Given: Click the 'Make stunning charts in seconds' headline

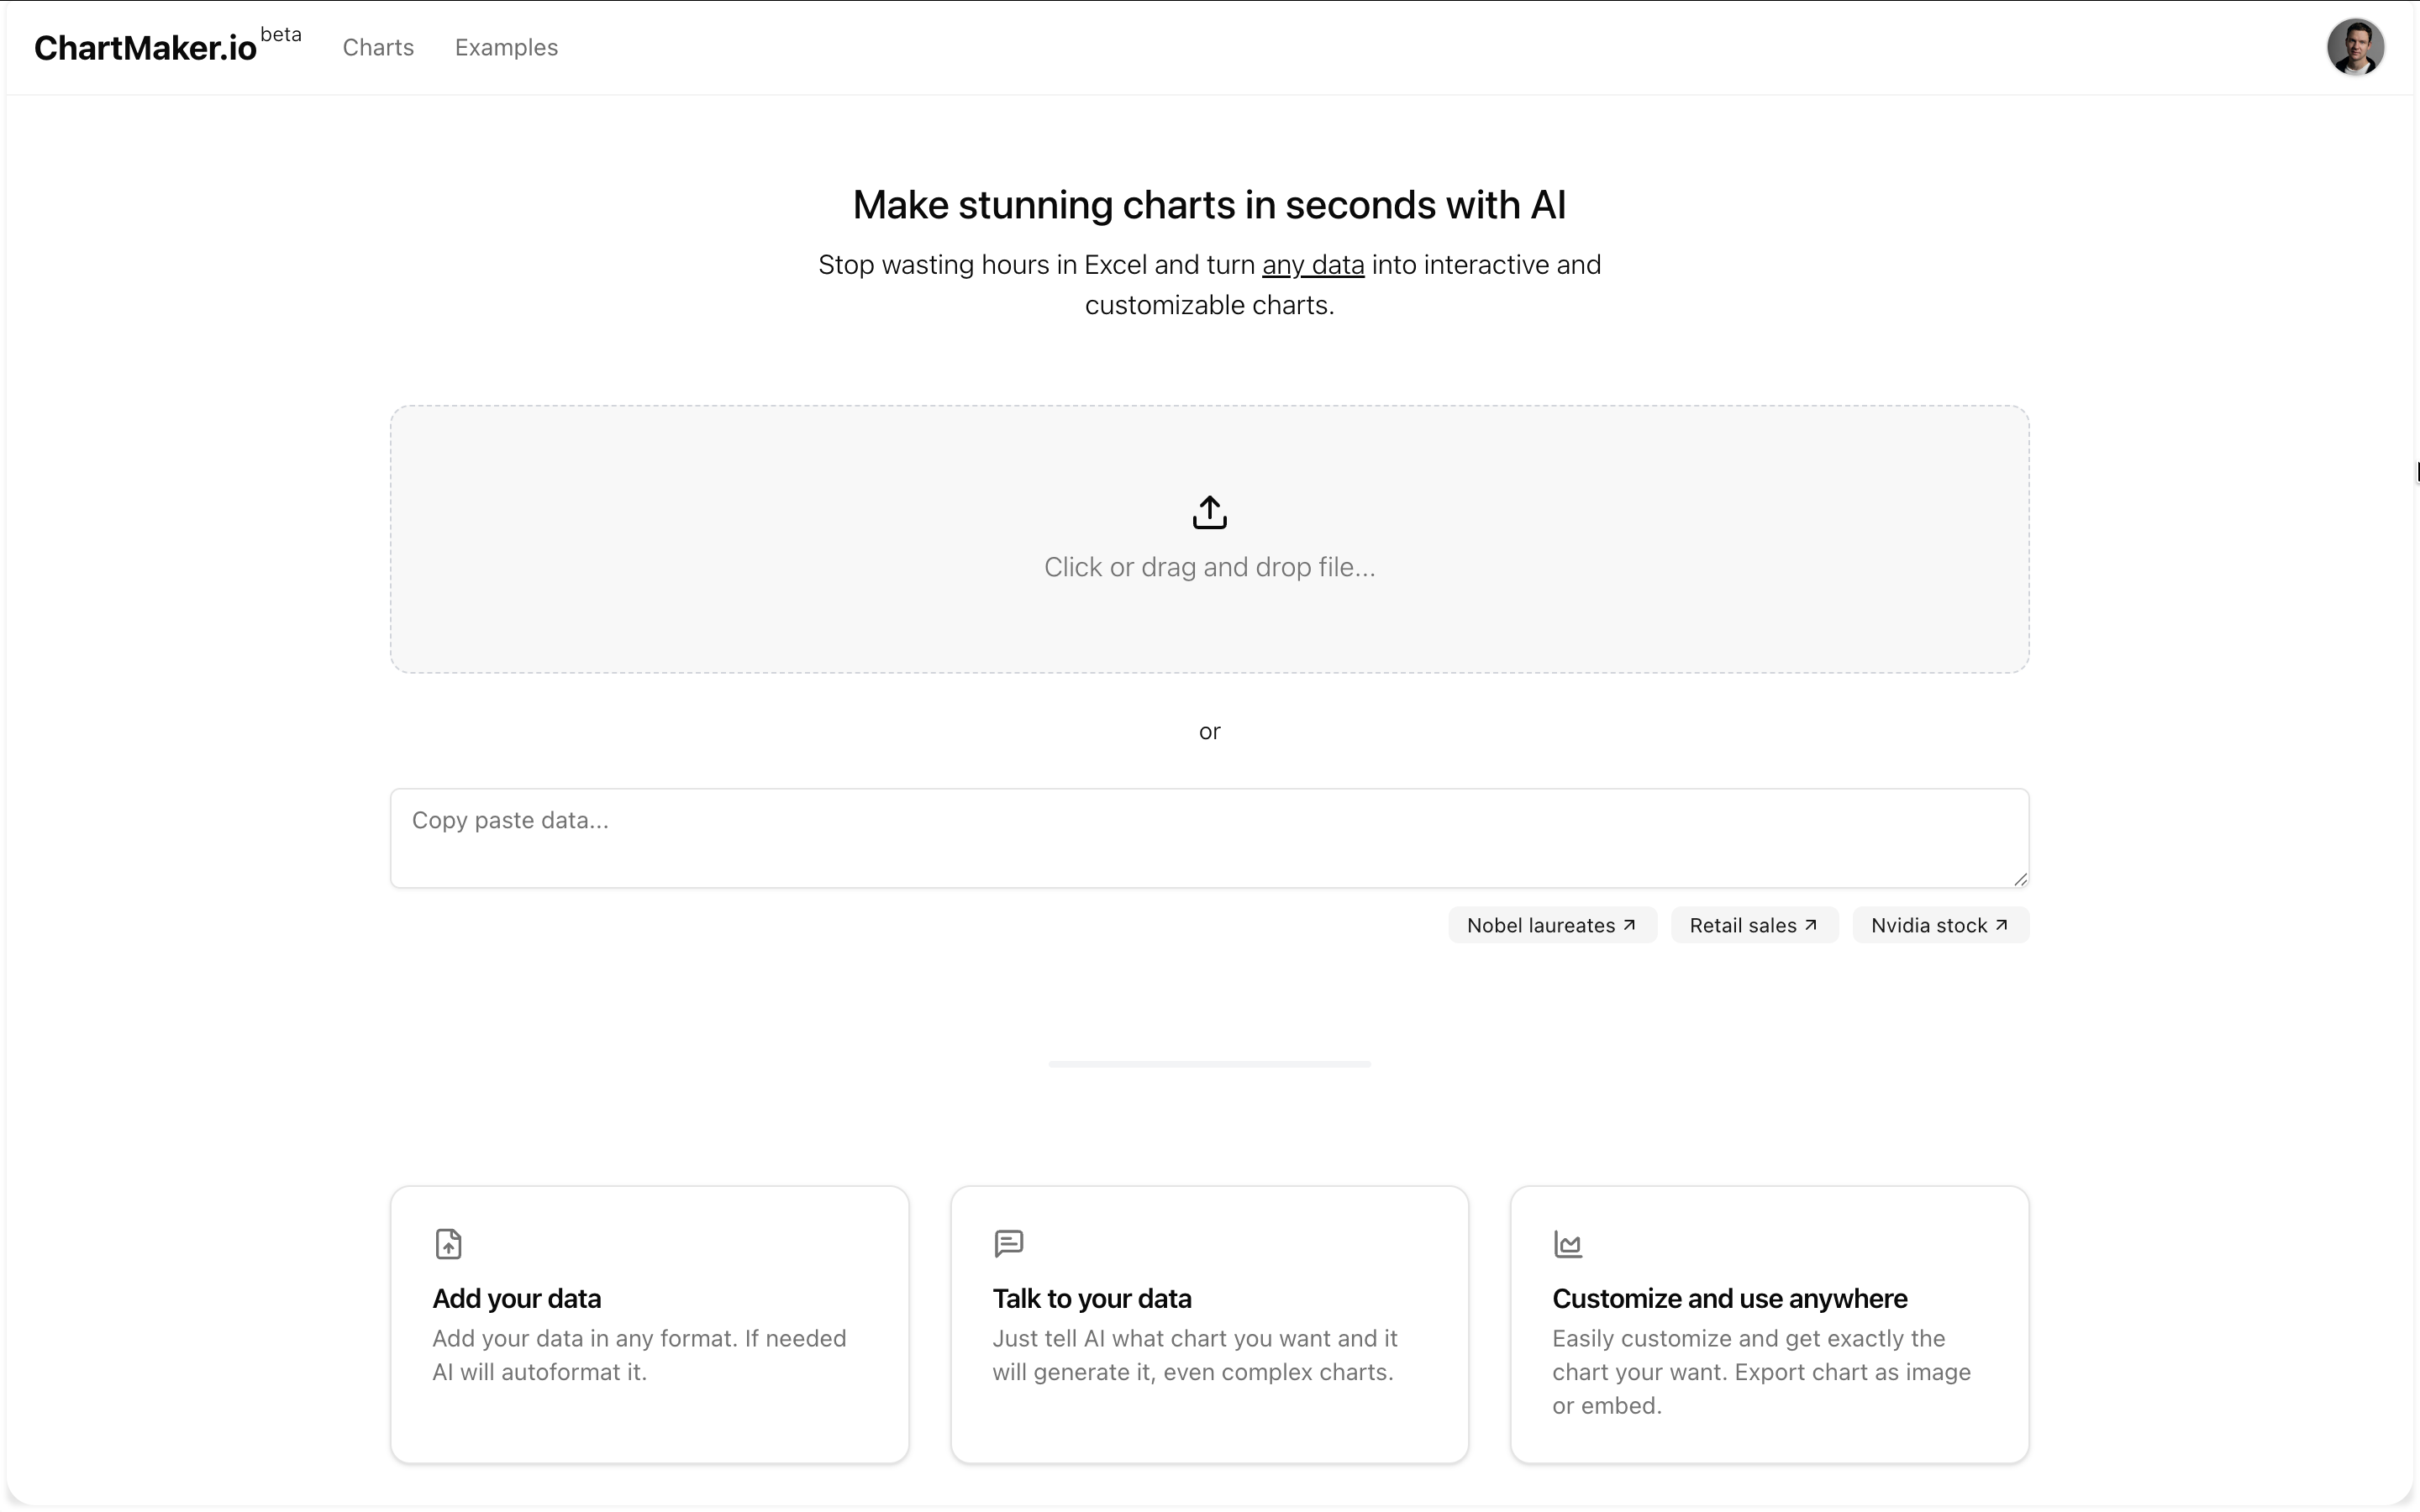Looking at the screenshot, I should [x=1209, y=205].
